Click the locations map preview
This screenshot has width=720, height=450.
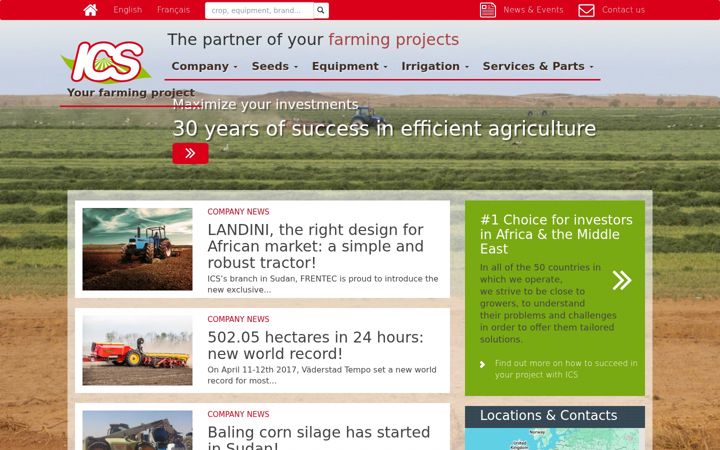point(555,439)
